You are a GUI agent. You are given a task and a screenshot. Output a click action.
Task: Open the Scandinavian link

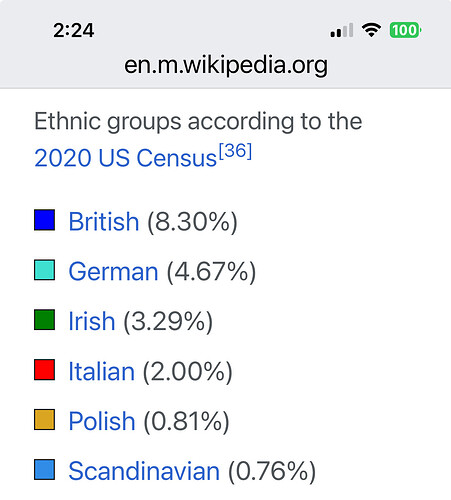144,471
